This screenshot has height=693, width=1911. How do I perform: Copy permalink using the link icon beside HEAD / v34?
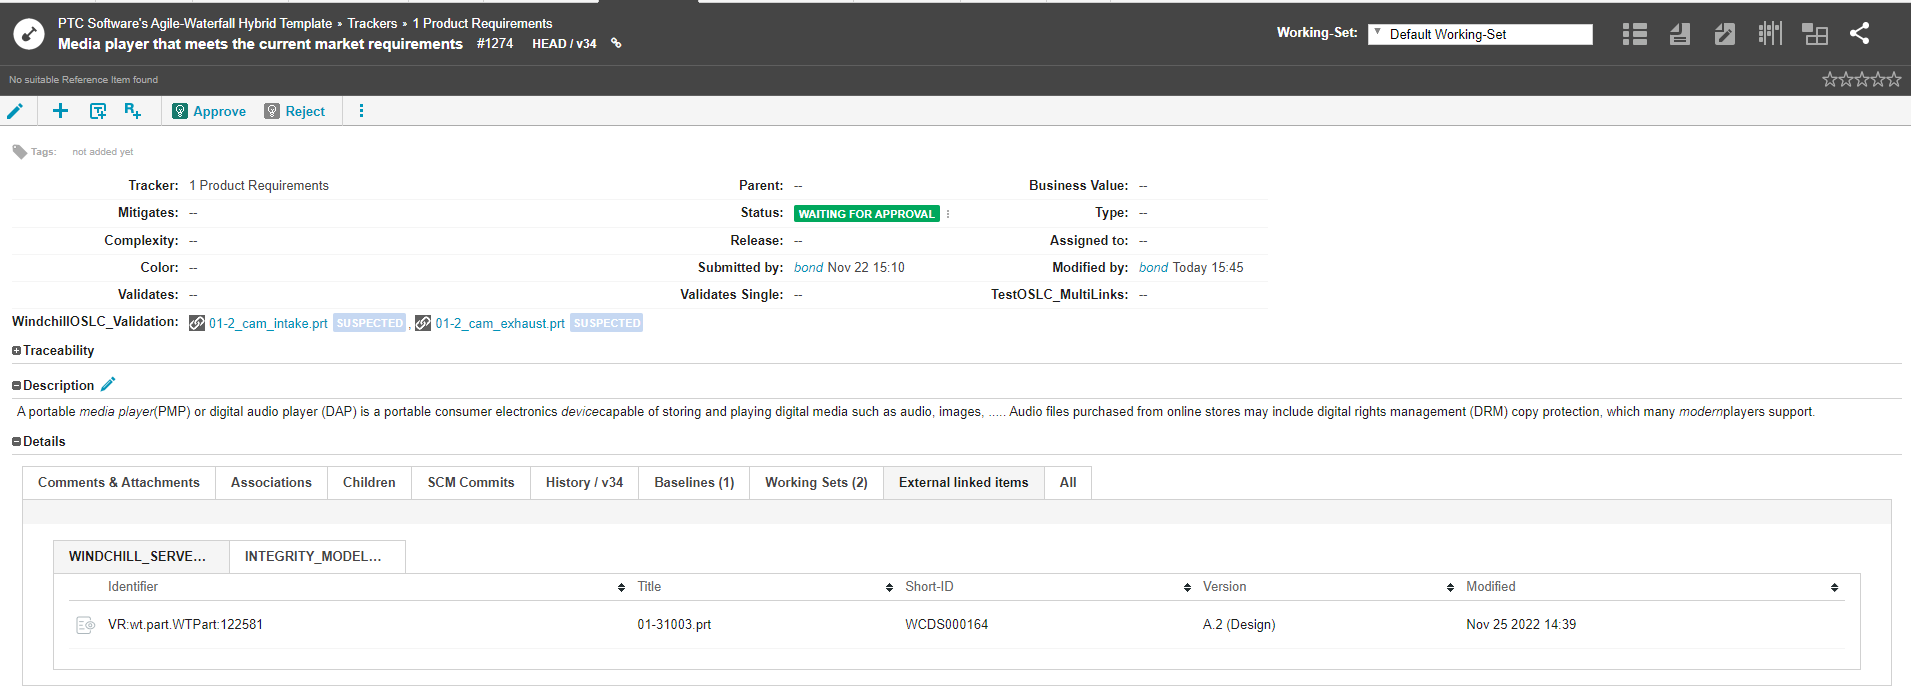point(616,43)
